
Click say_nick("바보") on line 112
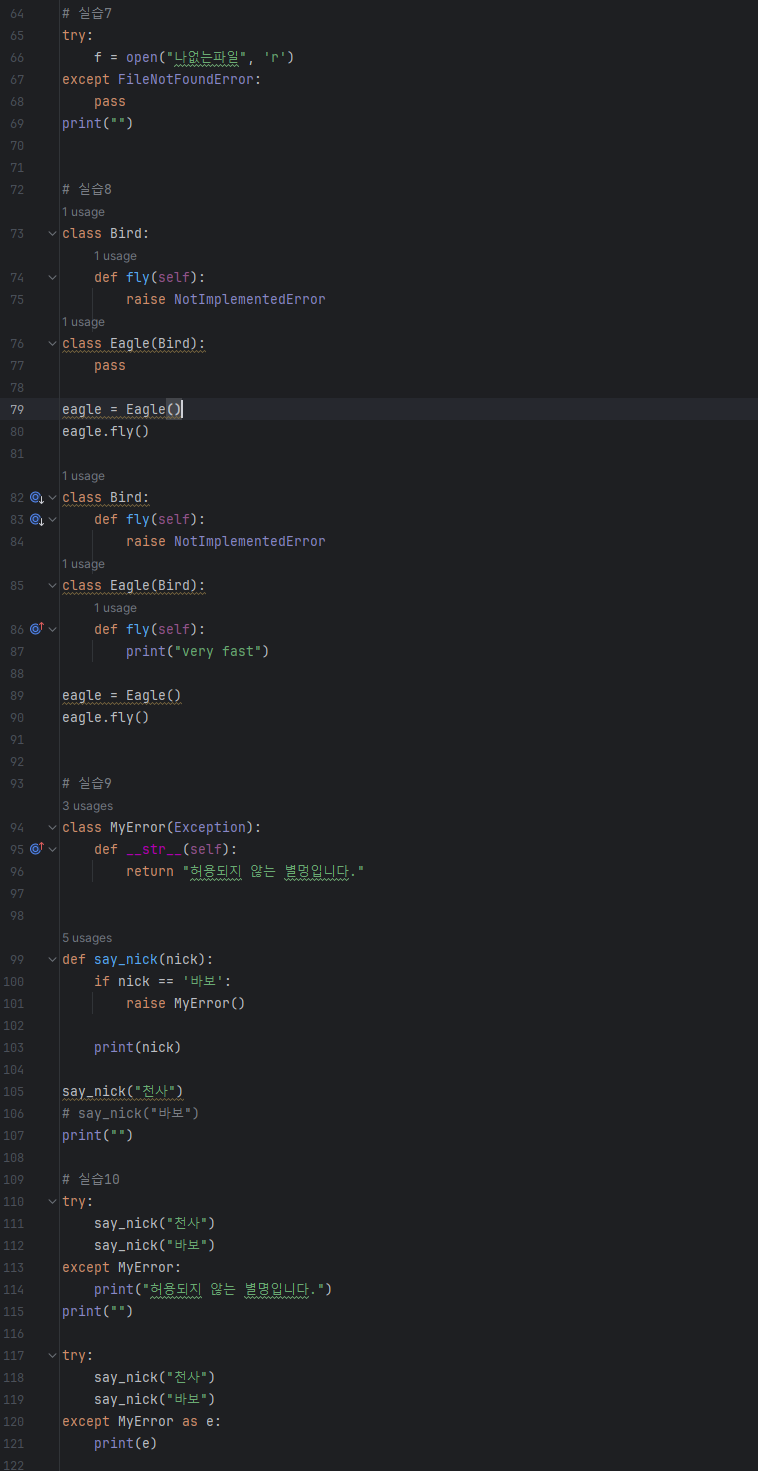(x=154, y=1245)
